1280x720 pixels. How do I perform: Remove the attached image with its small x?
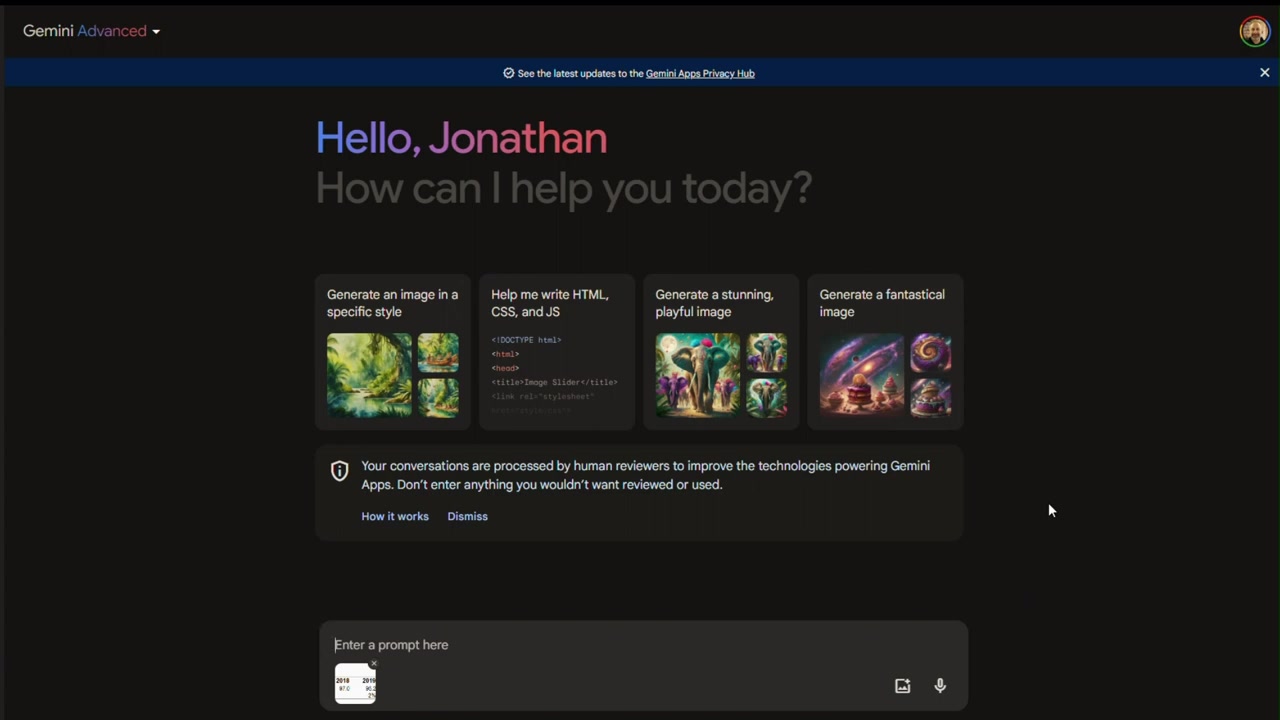tap(373, 663)
